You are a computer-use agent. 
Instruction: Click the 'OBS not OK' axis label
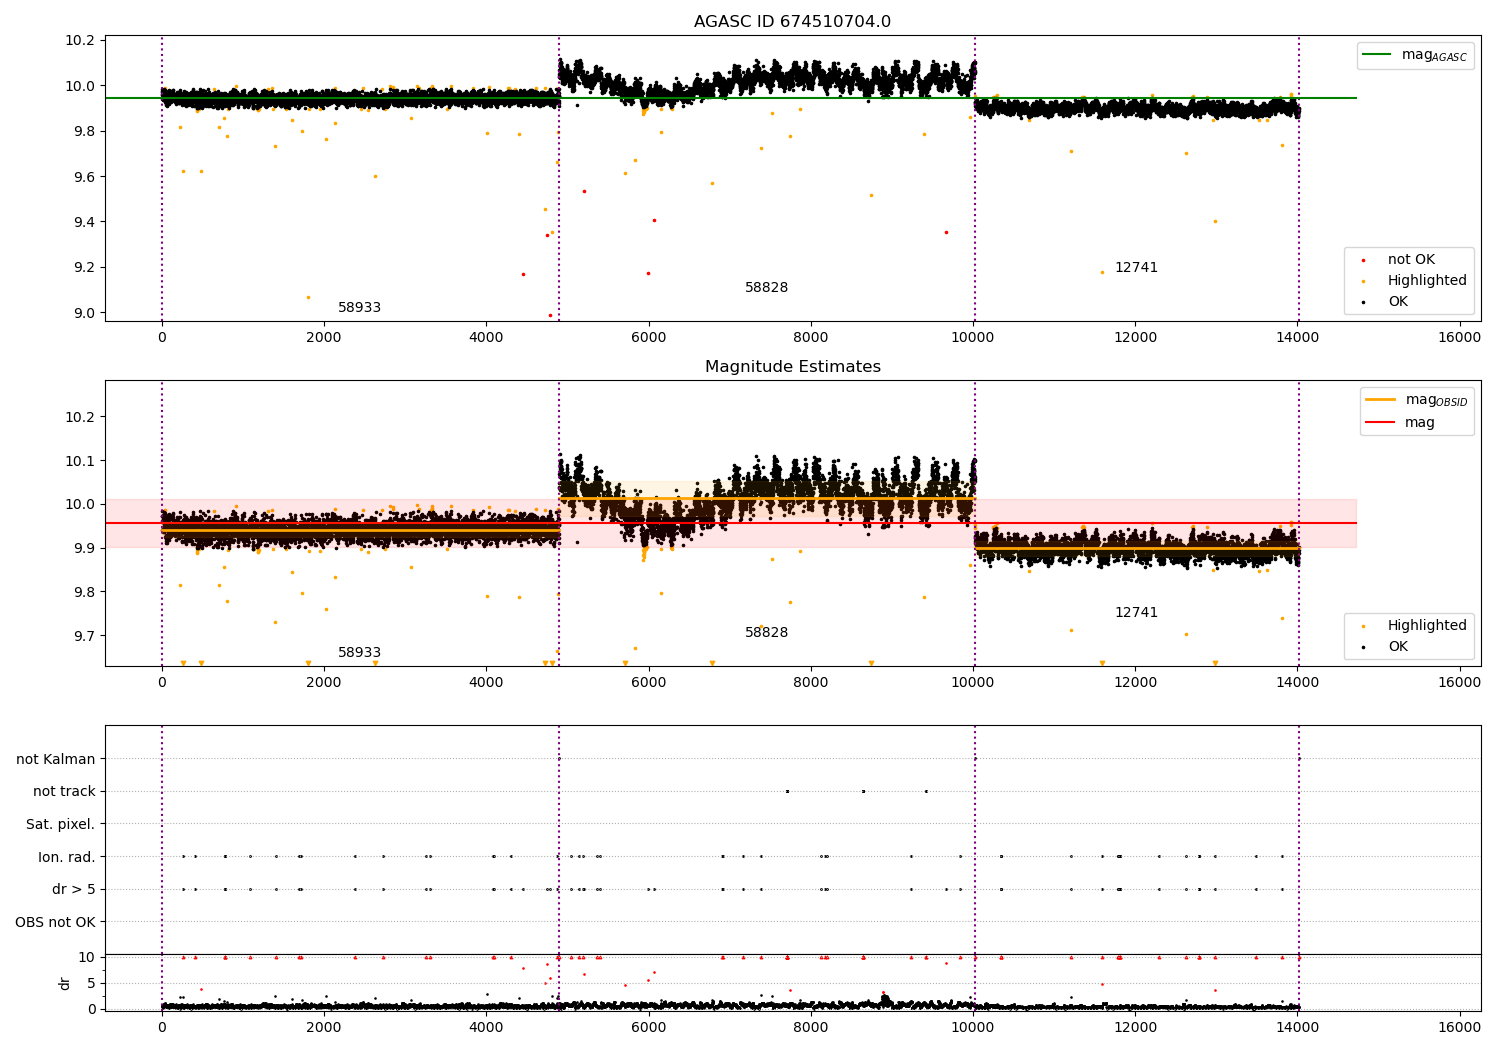56,922
